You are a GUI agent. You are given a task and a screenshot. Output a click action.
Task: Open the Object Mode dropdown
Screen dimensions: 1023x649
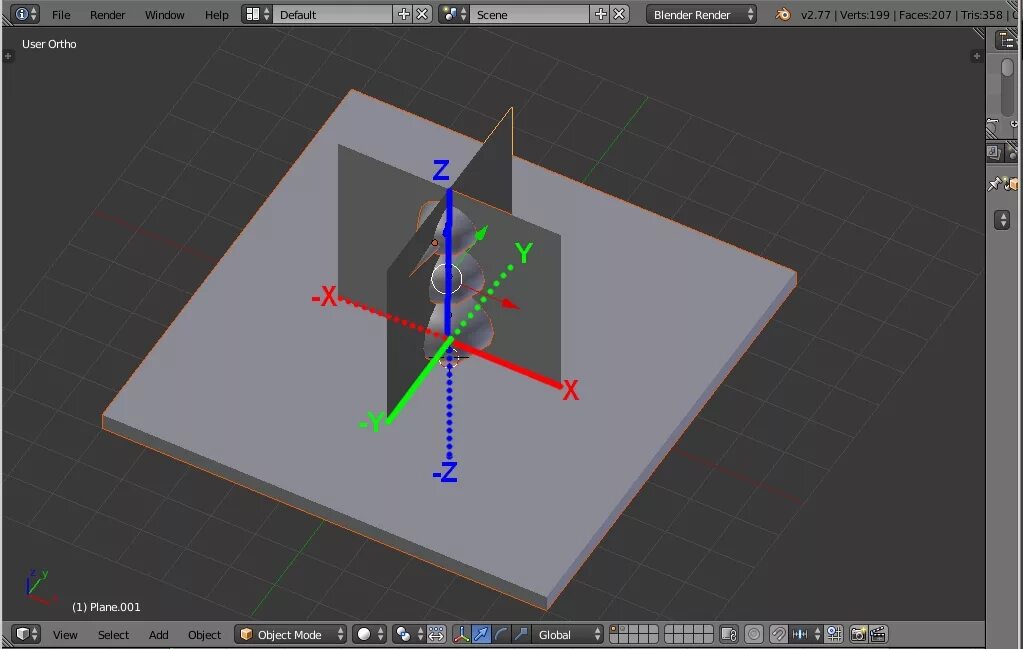(290, 635)
